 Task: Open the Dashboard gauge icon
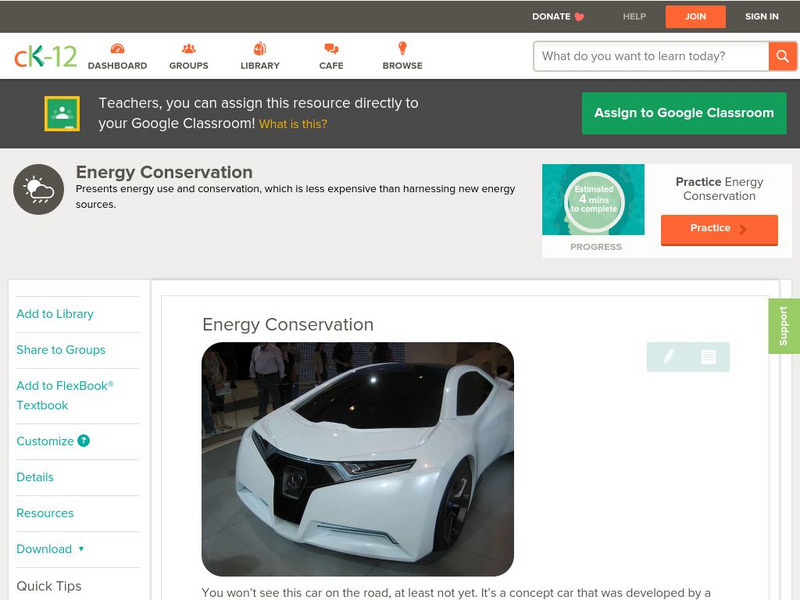(x=117, y=48)
